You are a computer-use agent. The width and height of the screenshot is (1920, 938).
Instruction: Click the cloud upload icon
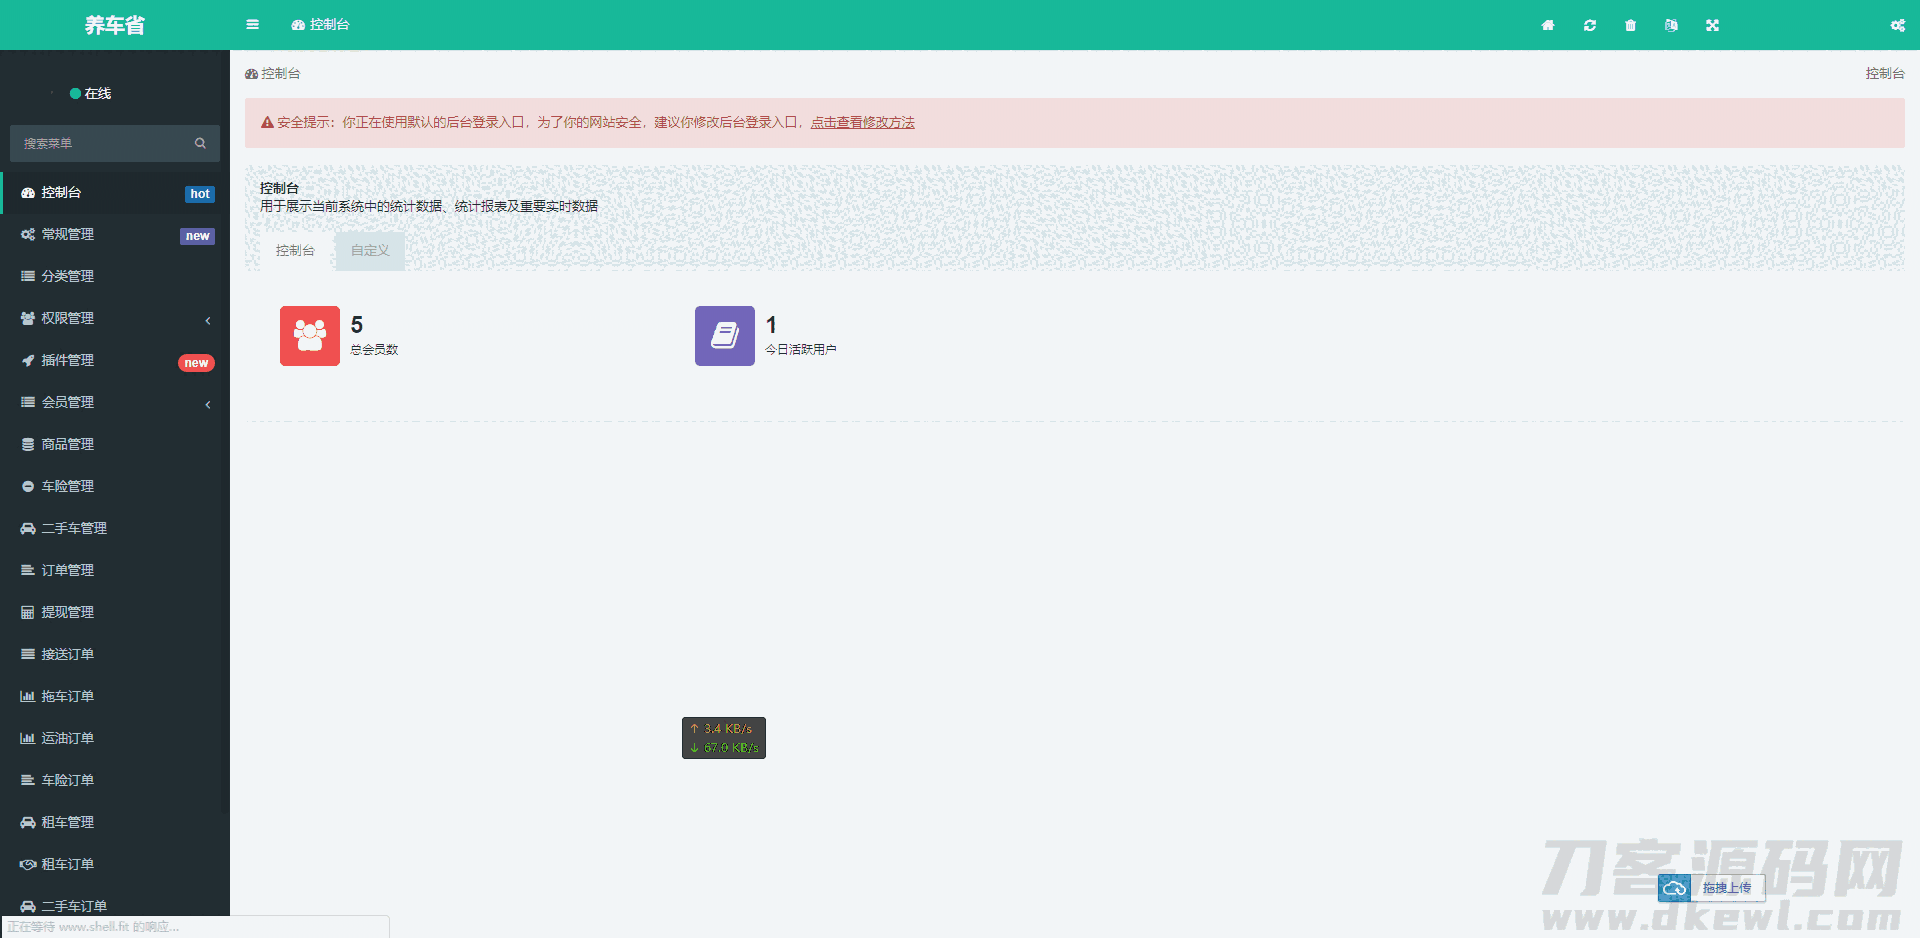click(1674, 888)
